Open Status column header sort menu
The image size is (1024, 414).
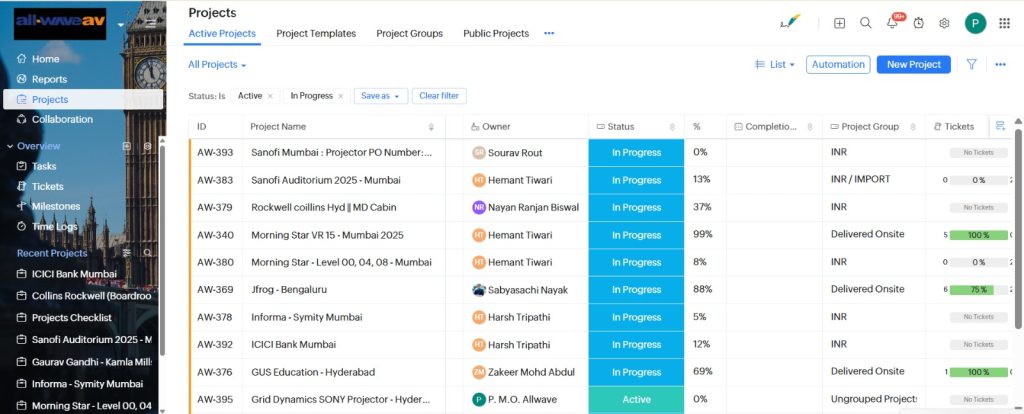click(672, 127)
